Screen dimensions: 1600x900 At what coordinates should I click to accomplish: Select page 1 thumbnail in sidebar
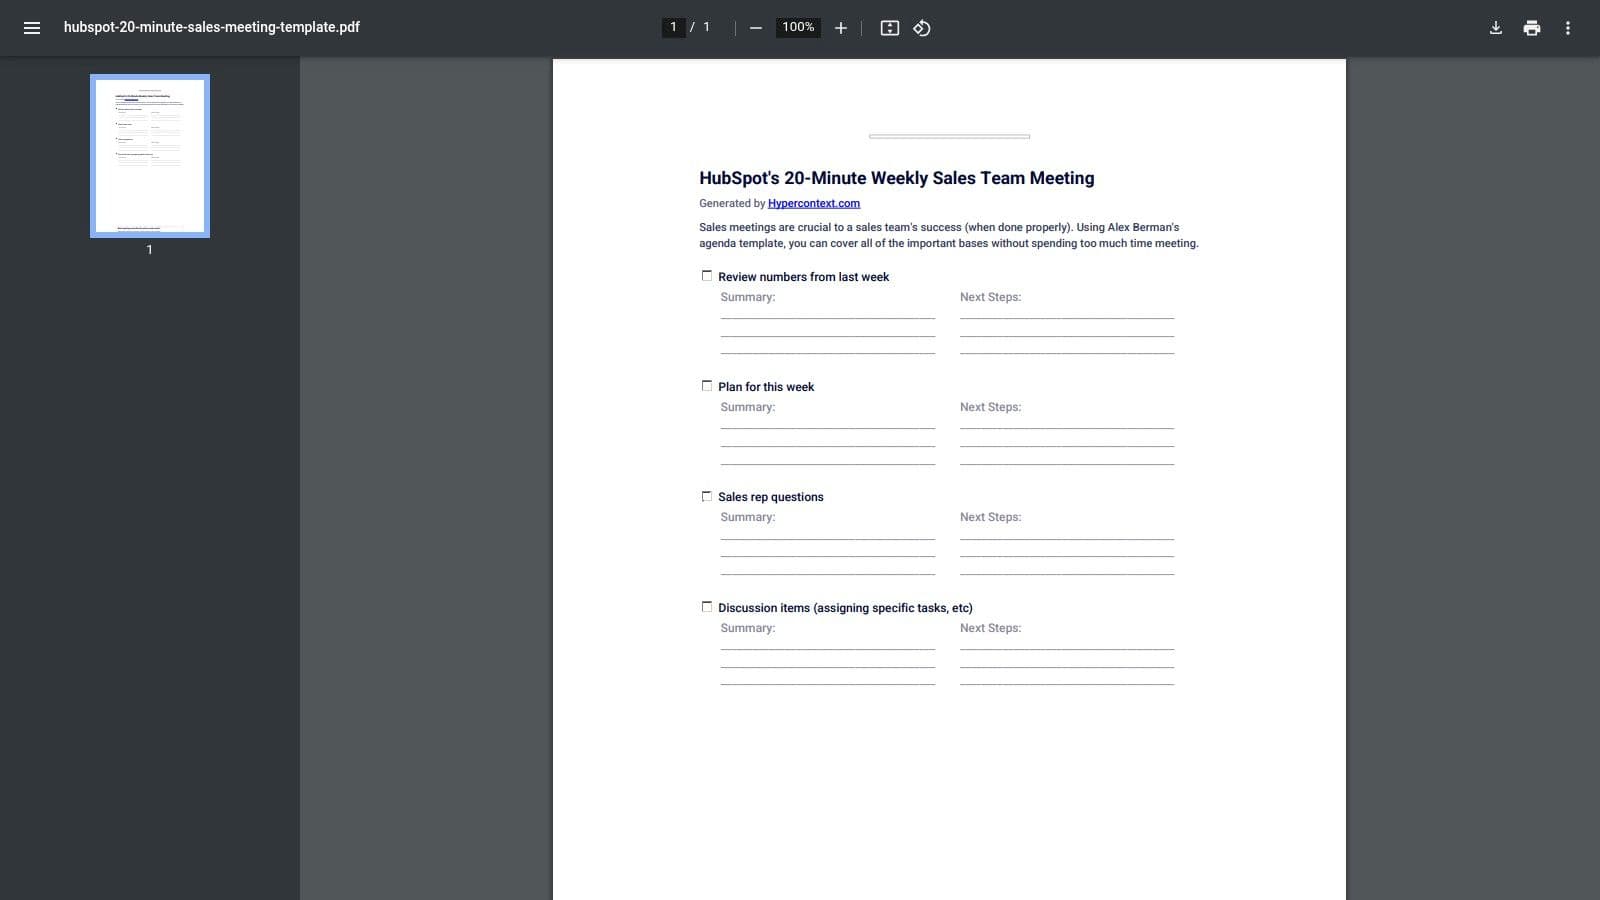149,155
